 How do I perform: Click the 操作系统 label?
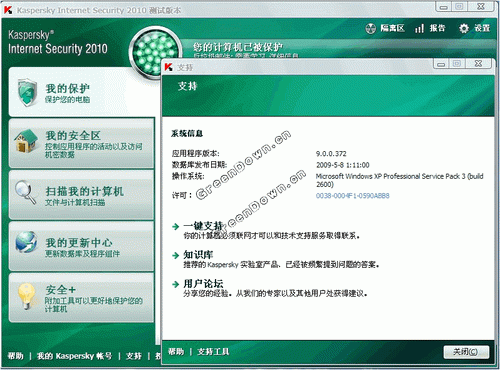[x=188, y=176]
